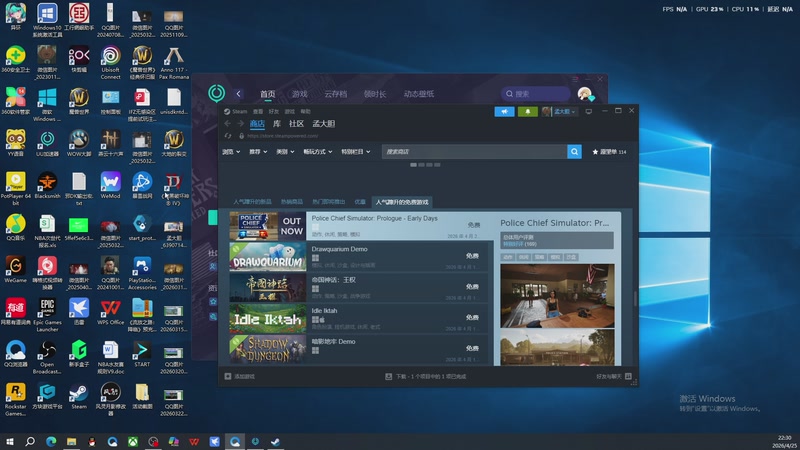
Task: Select Anno 117 Pax Romana shortcut
Action: [x=173, y=63]
